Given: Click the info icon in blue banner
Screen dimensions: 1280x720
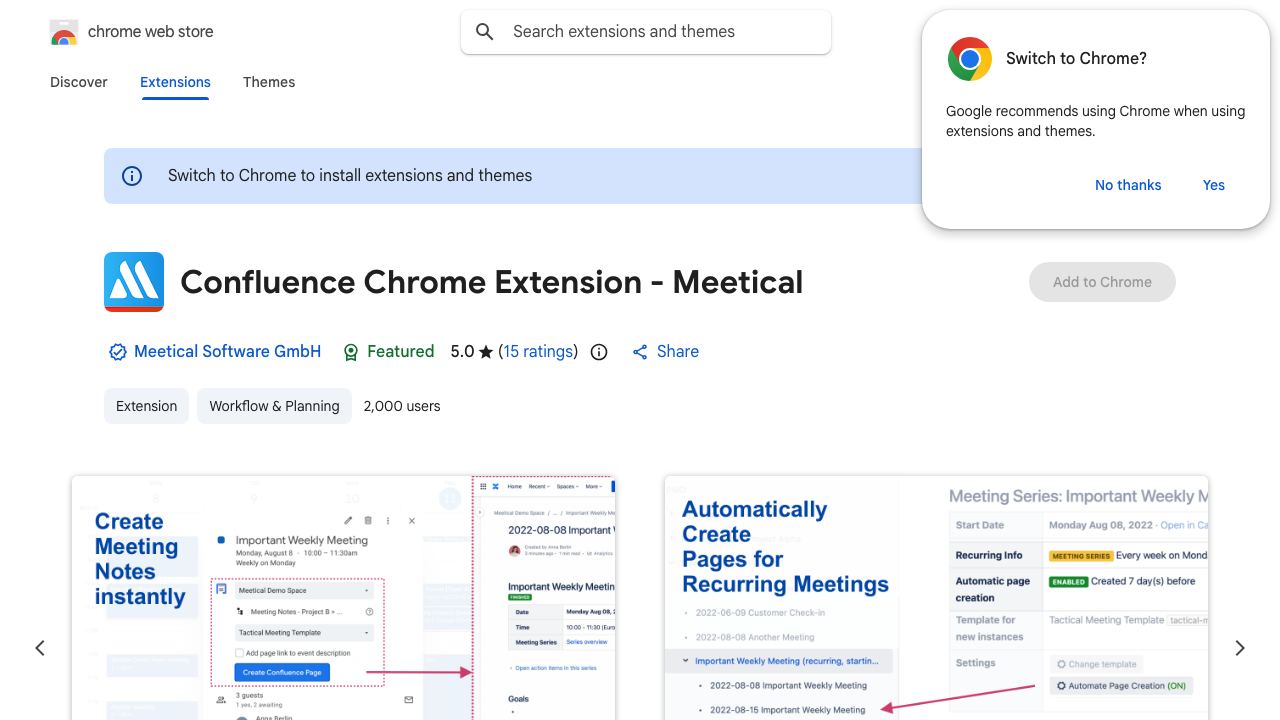Looking at the screenshot, I should point(132,176).
